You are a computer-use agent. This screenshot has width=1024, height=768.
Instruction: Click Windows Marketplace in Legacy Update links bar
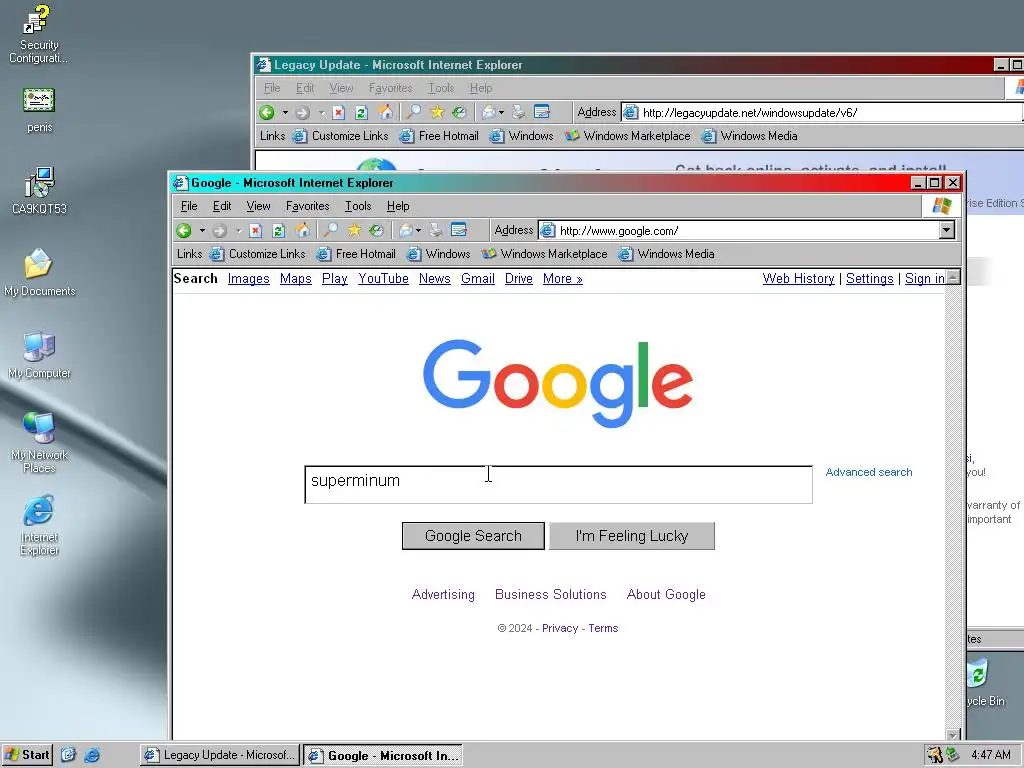pos(628,136)
